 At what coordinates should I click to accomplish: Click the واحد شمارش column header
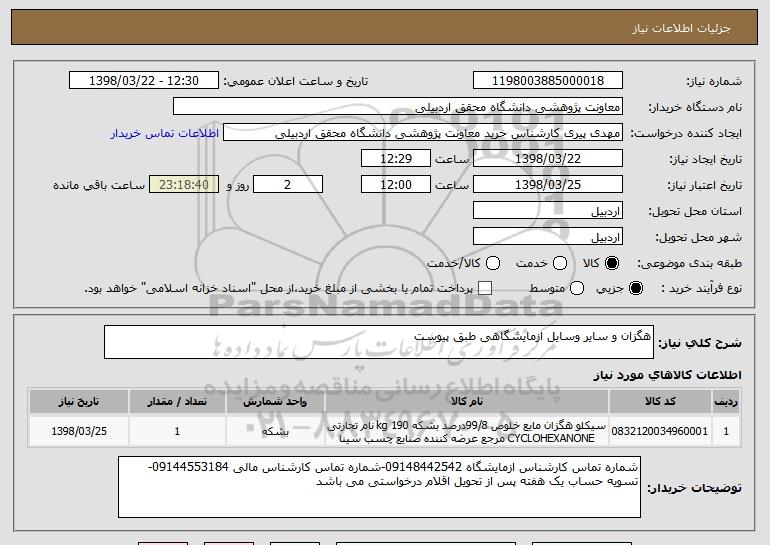275,402
